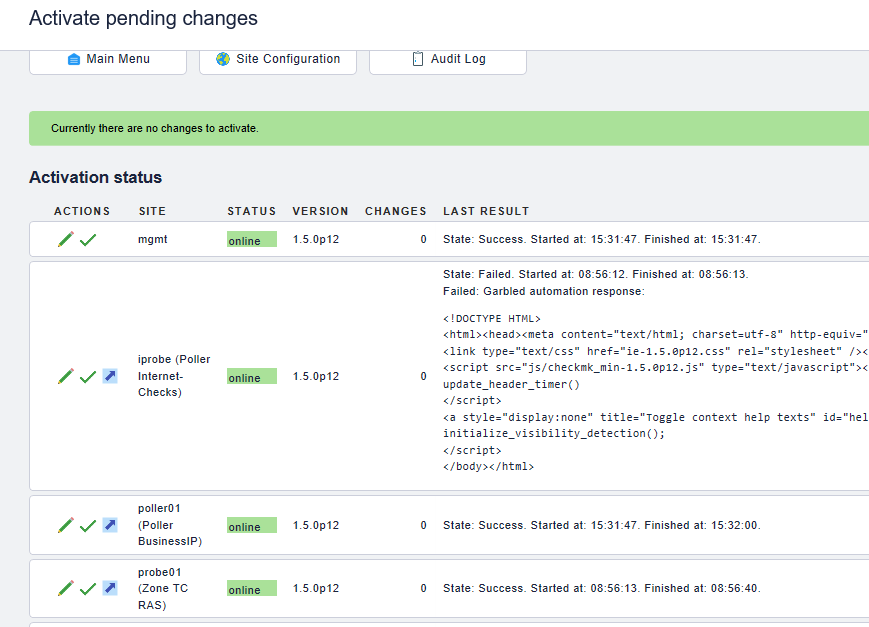This screenshot has width=869, height=627.
Task: Click the Activate pending changes page title
Action: (143, 18)
